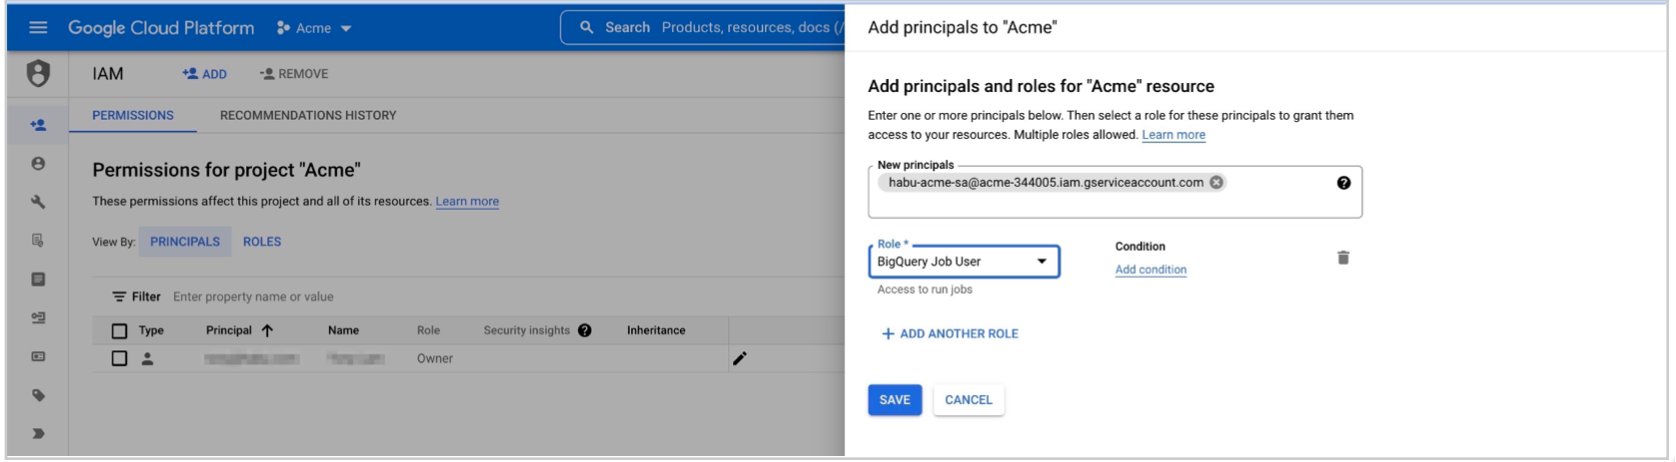Check the Owner principal row checkbox

click(119, 358)
